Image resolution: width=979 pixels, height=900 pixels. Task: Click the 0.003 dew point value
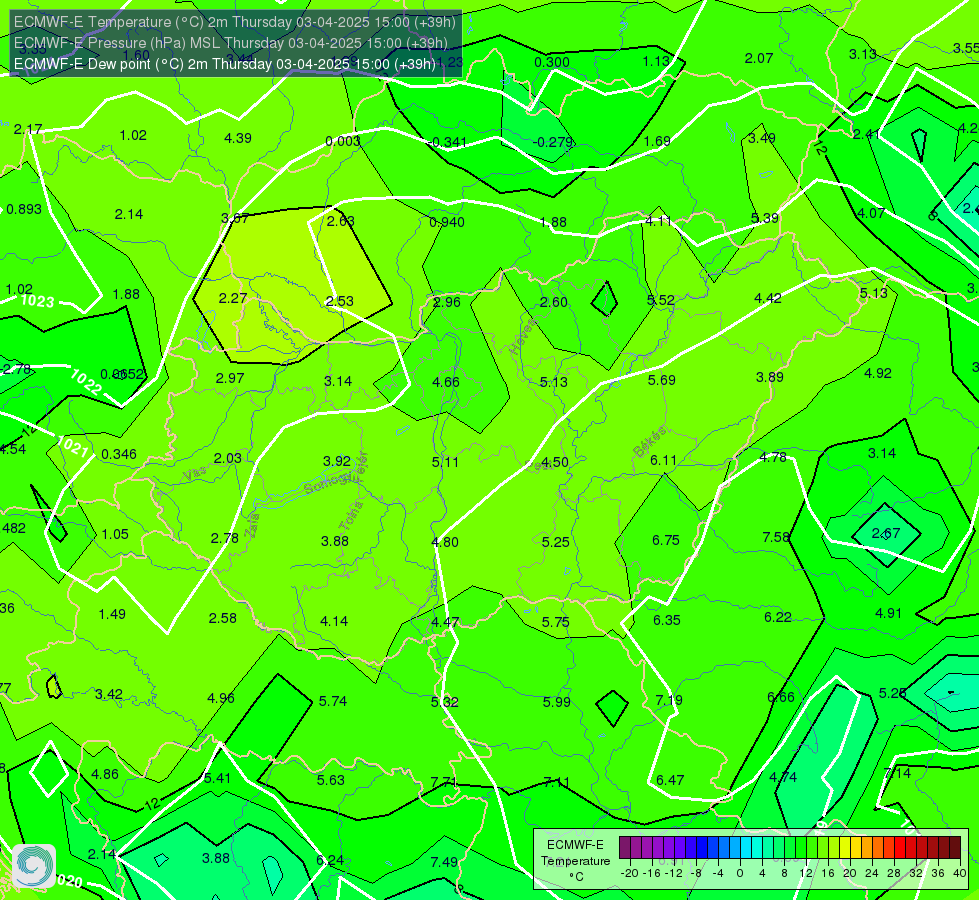pyautogui.click(x=343, y=141)
